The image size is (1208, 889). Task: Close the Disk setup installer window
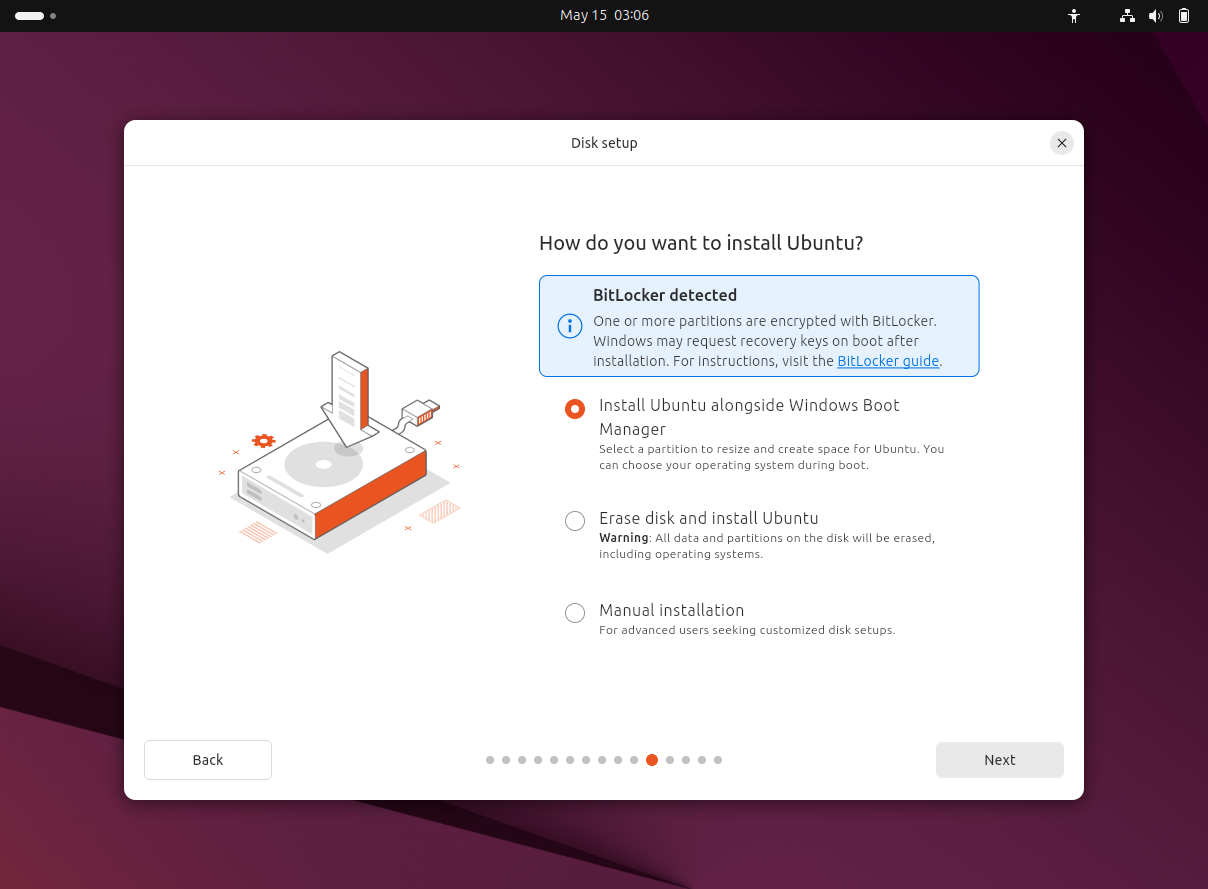(1062, 143)
